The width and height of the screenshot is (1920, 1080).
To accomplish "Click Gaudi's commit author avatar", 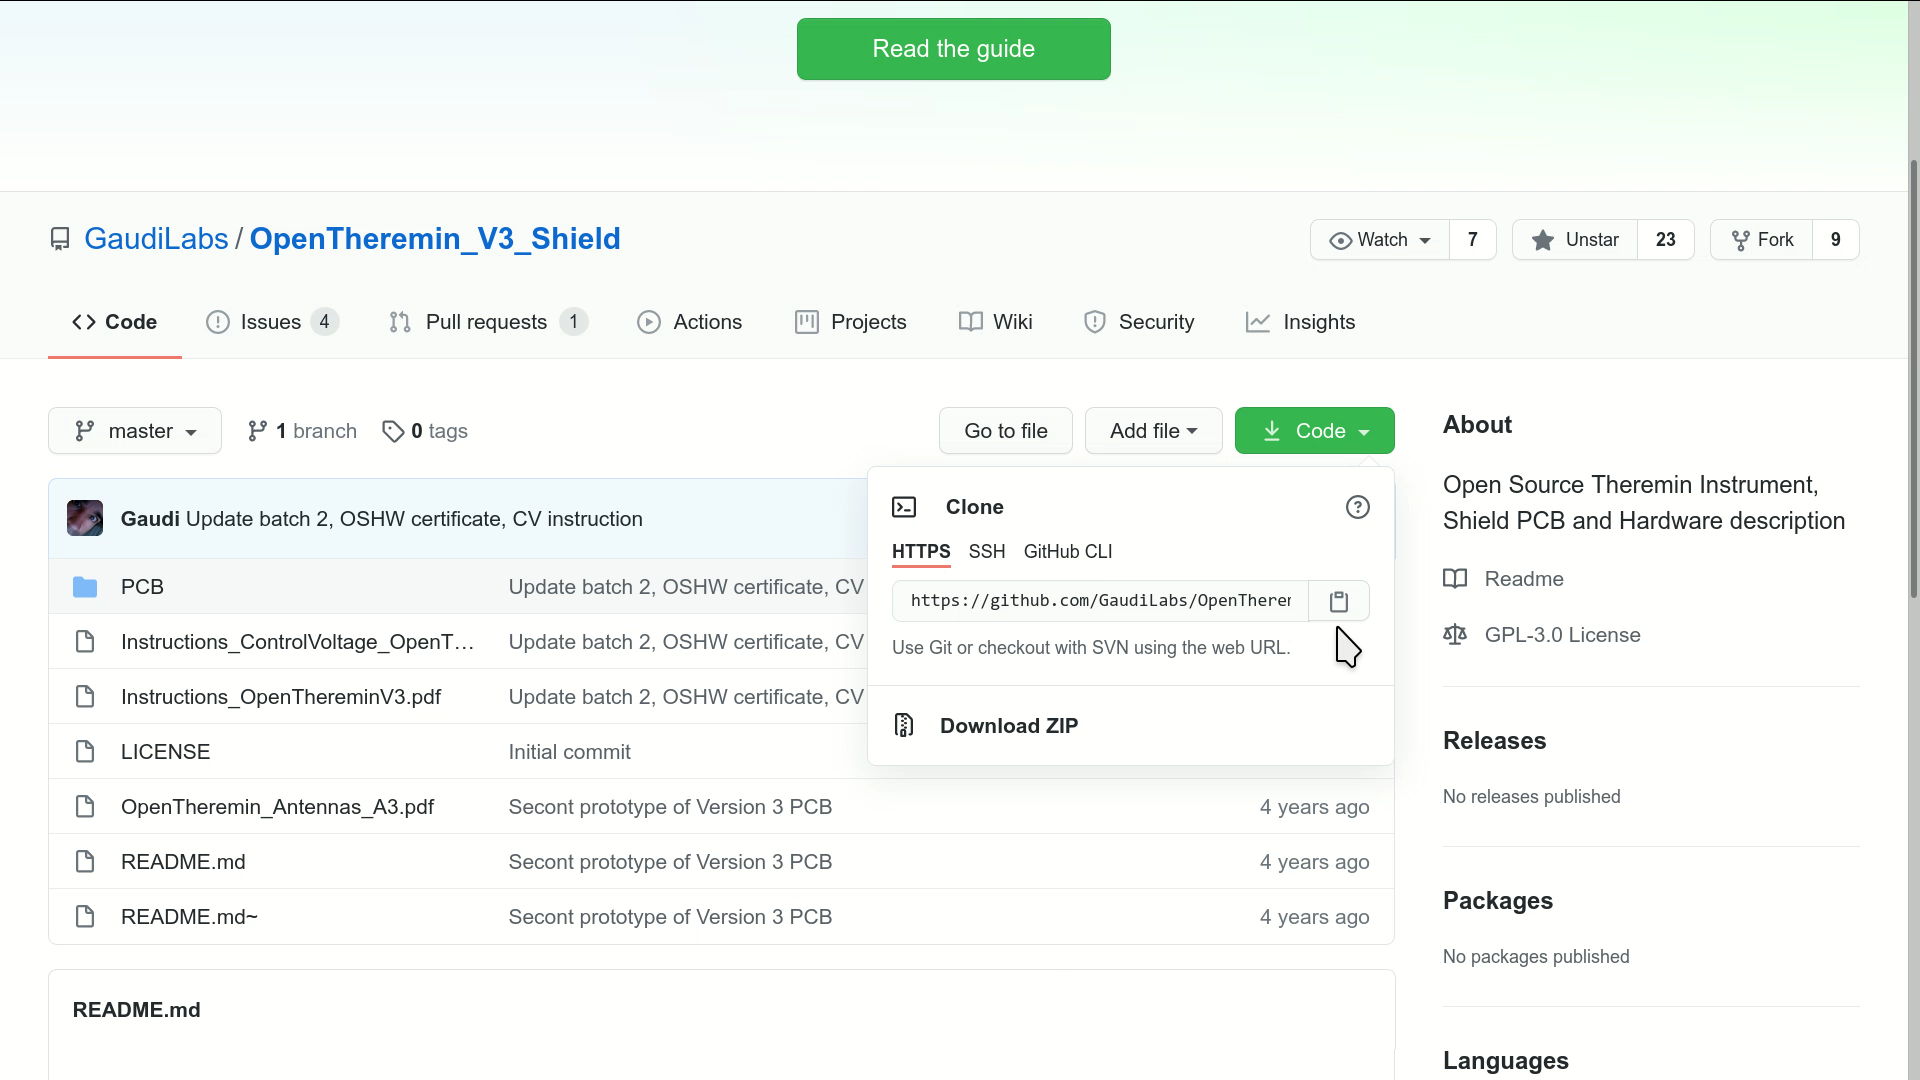I will click(85, 519).
